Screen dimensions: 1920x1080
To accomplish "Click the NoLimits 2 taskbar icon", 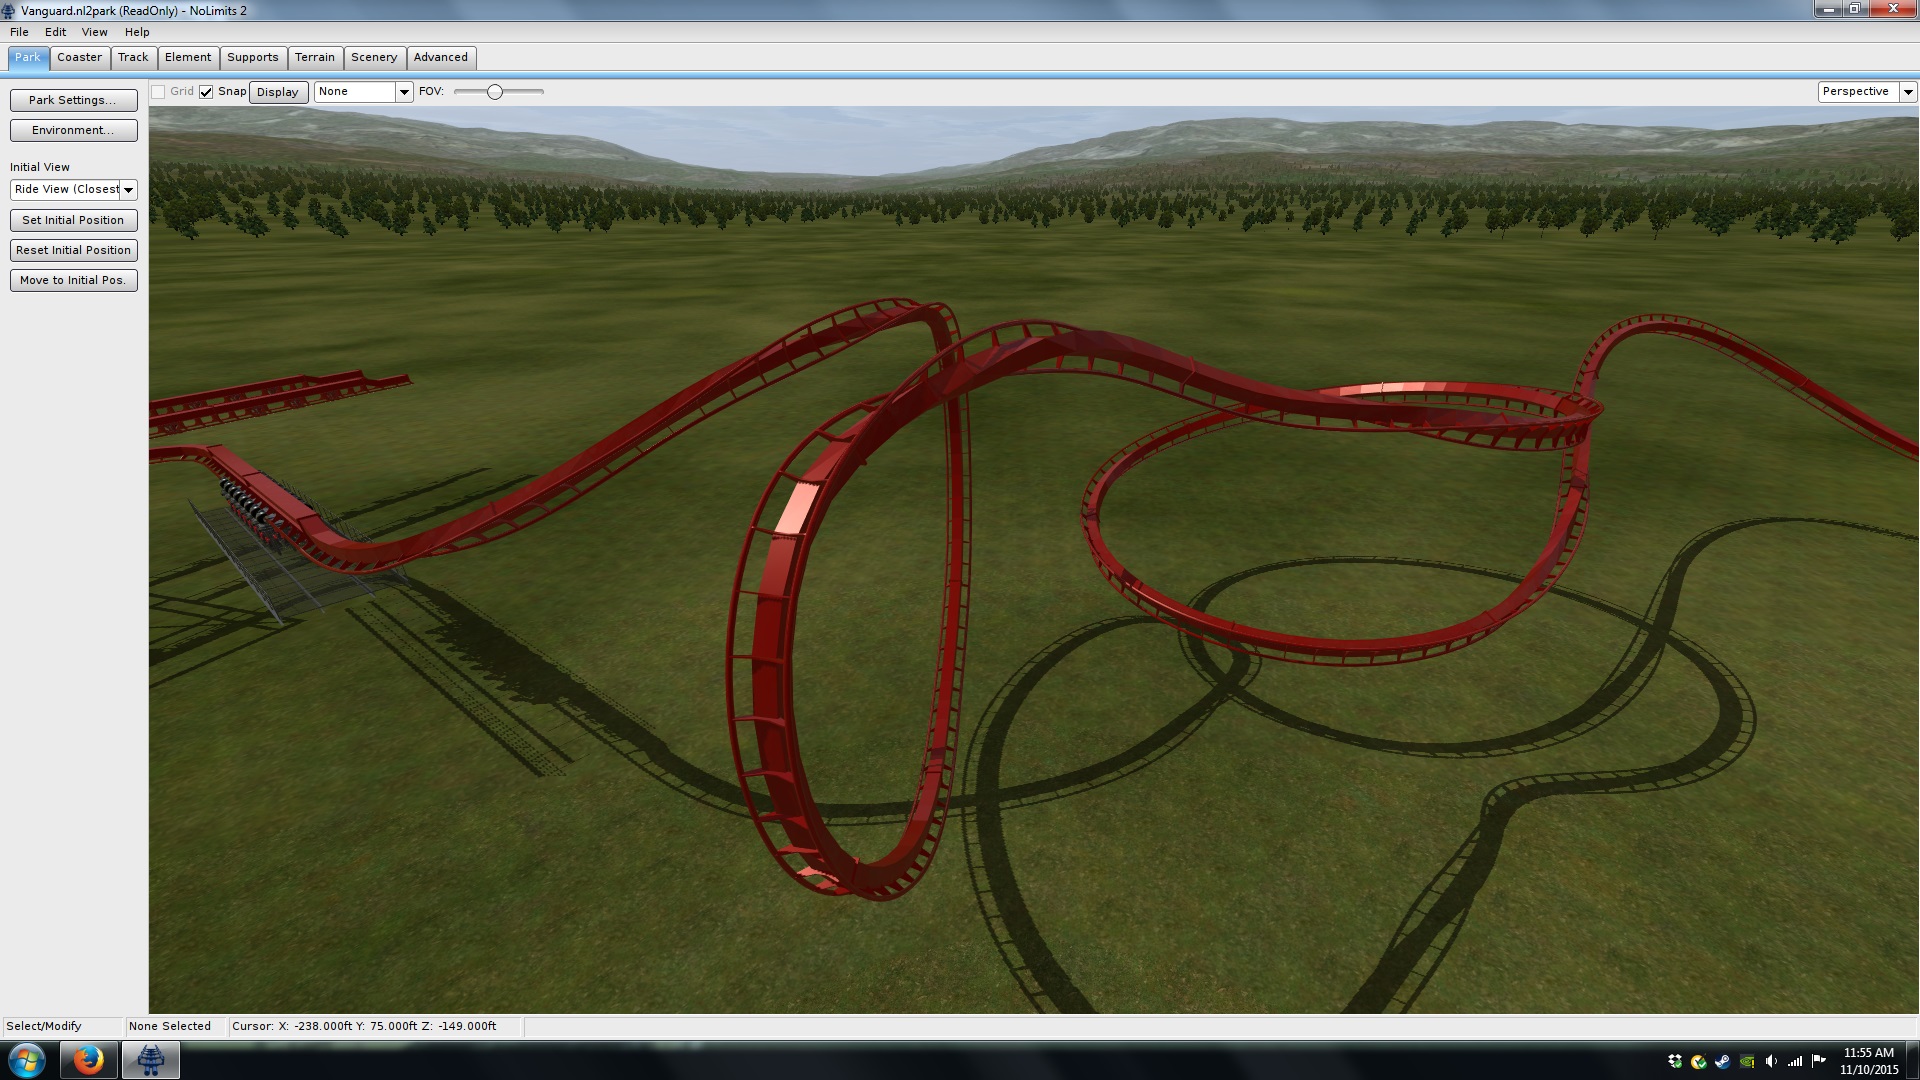I will (x=151, y=1060).
